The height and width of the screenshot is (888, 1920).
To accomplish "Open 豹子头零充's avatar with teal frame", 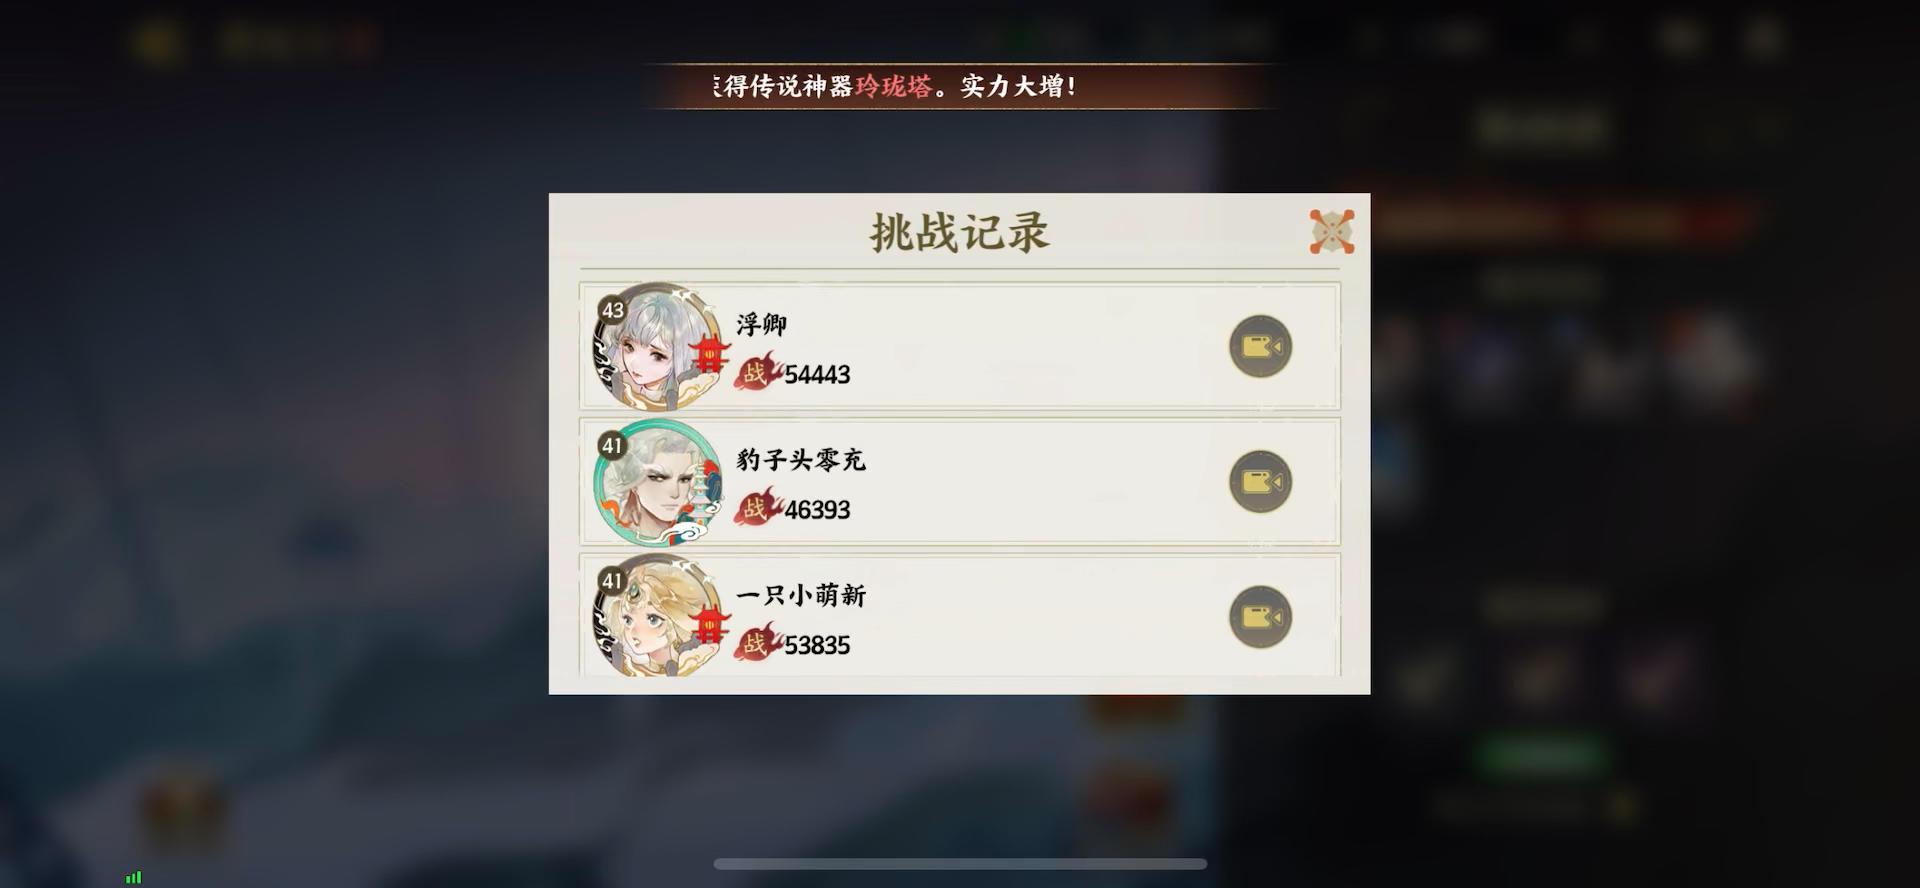I will (x=657, y=482).
